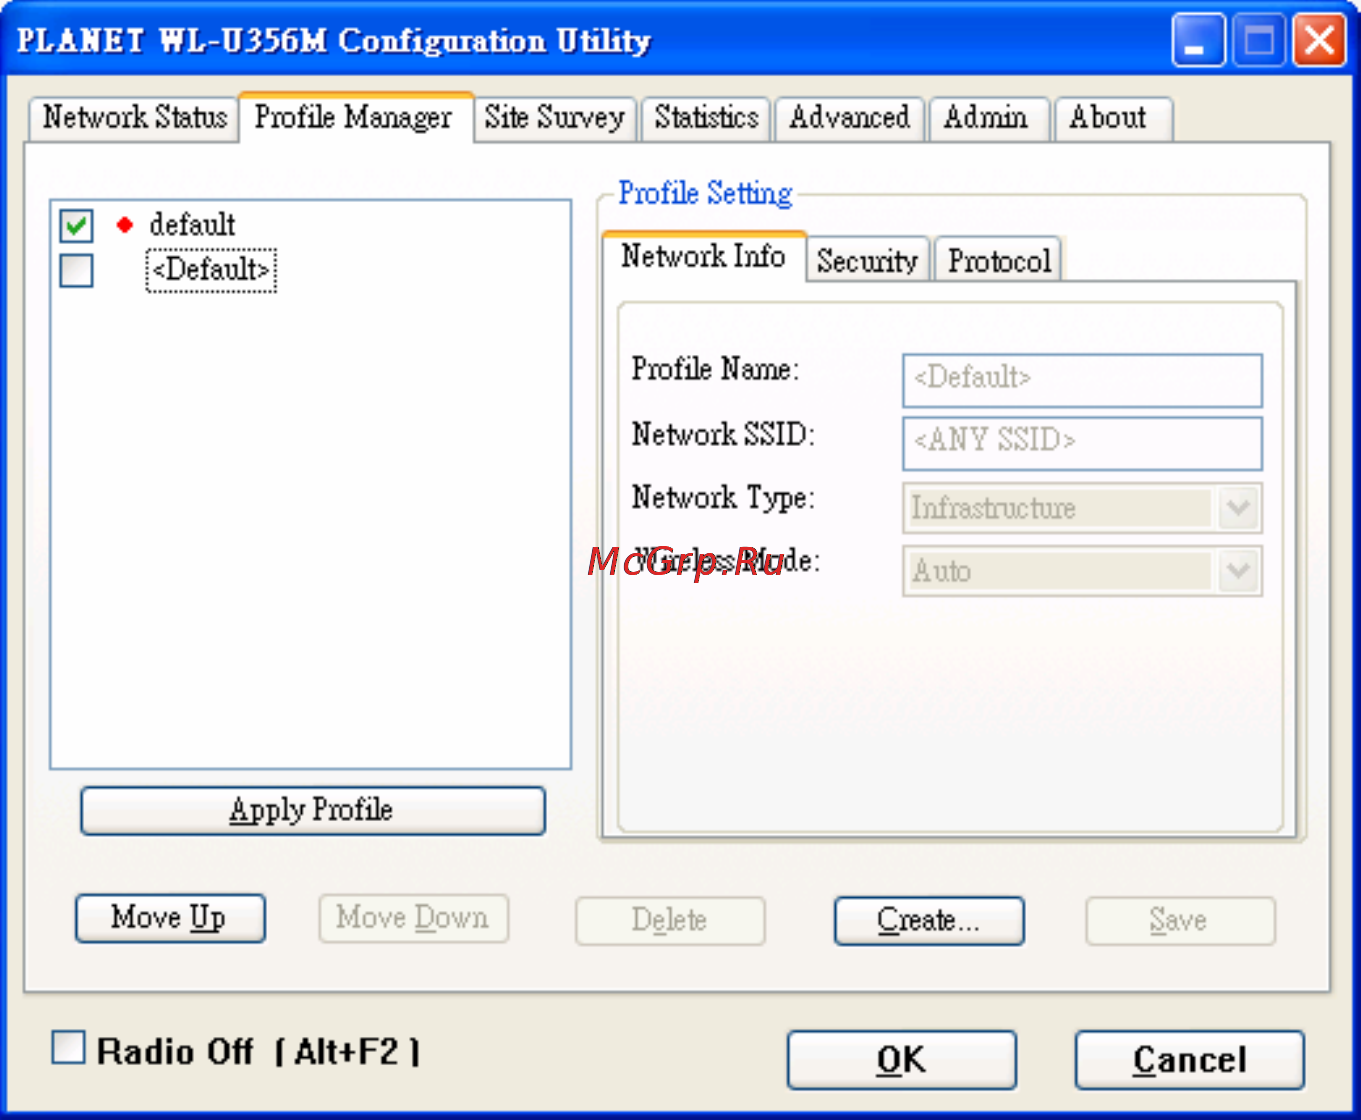Click the Apply Profile button
Viewport: 1361px width, 1120px height.
pyautogui.click(x=313, y=810)
